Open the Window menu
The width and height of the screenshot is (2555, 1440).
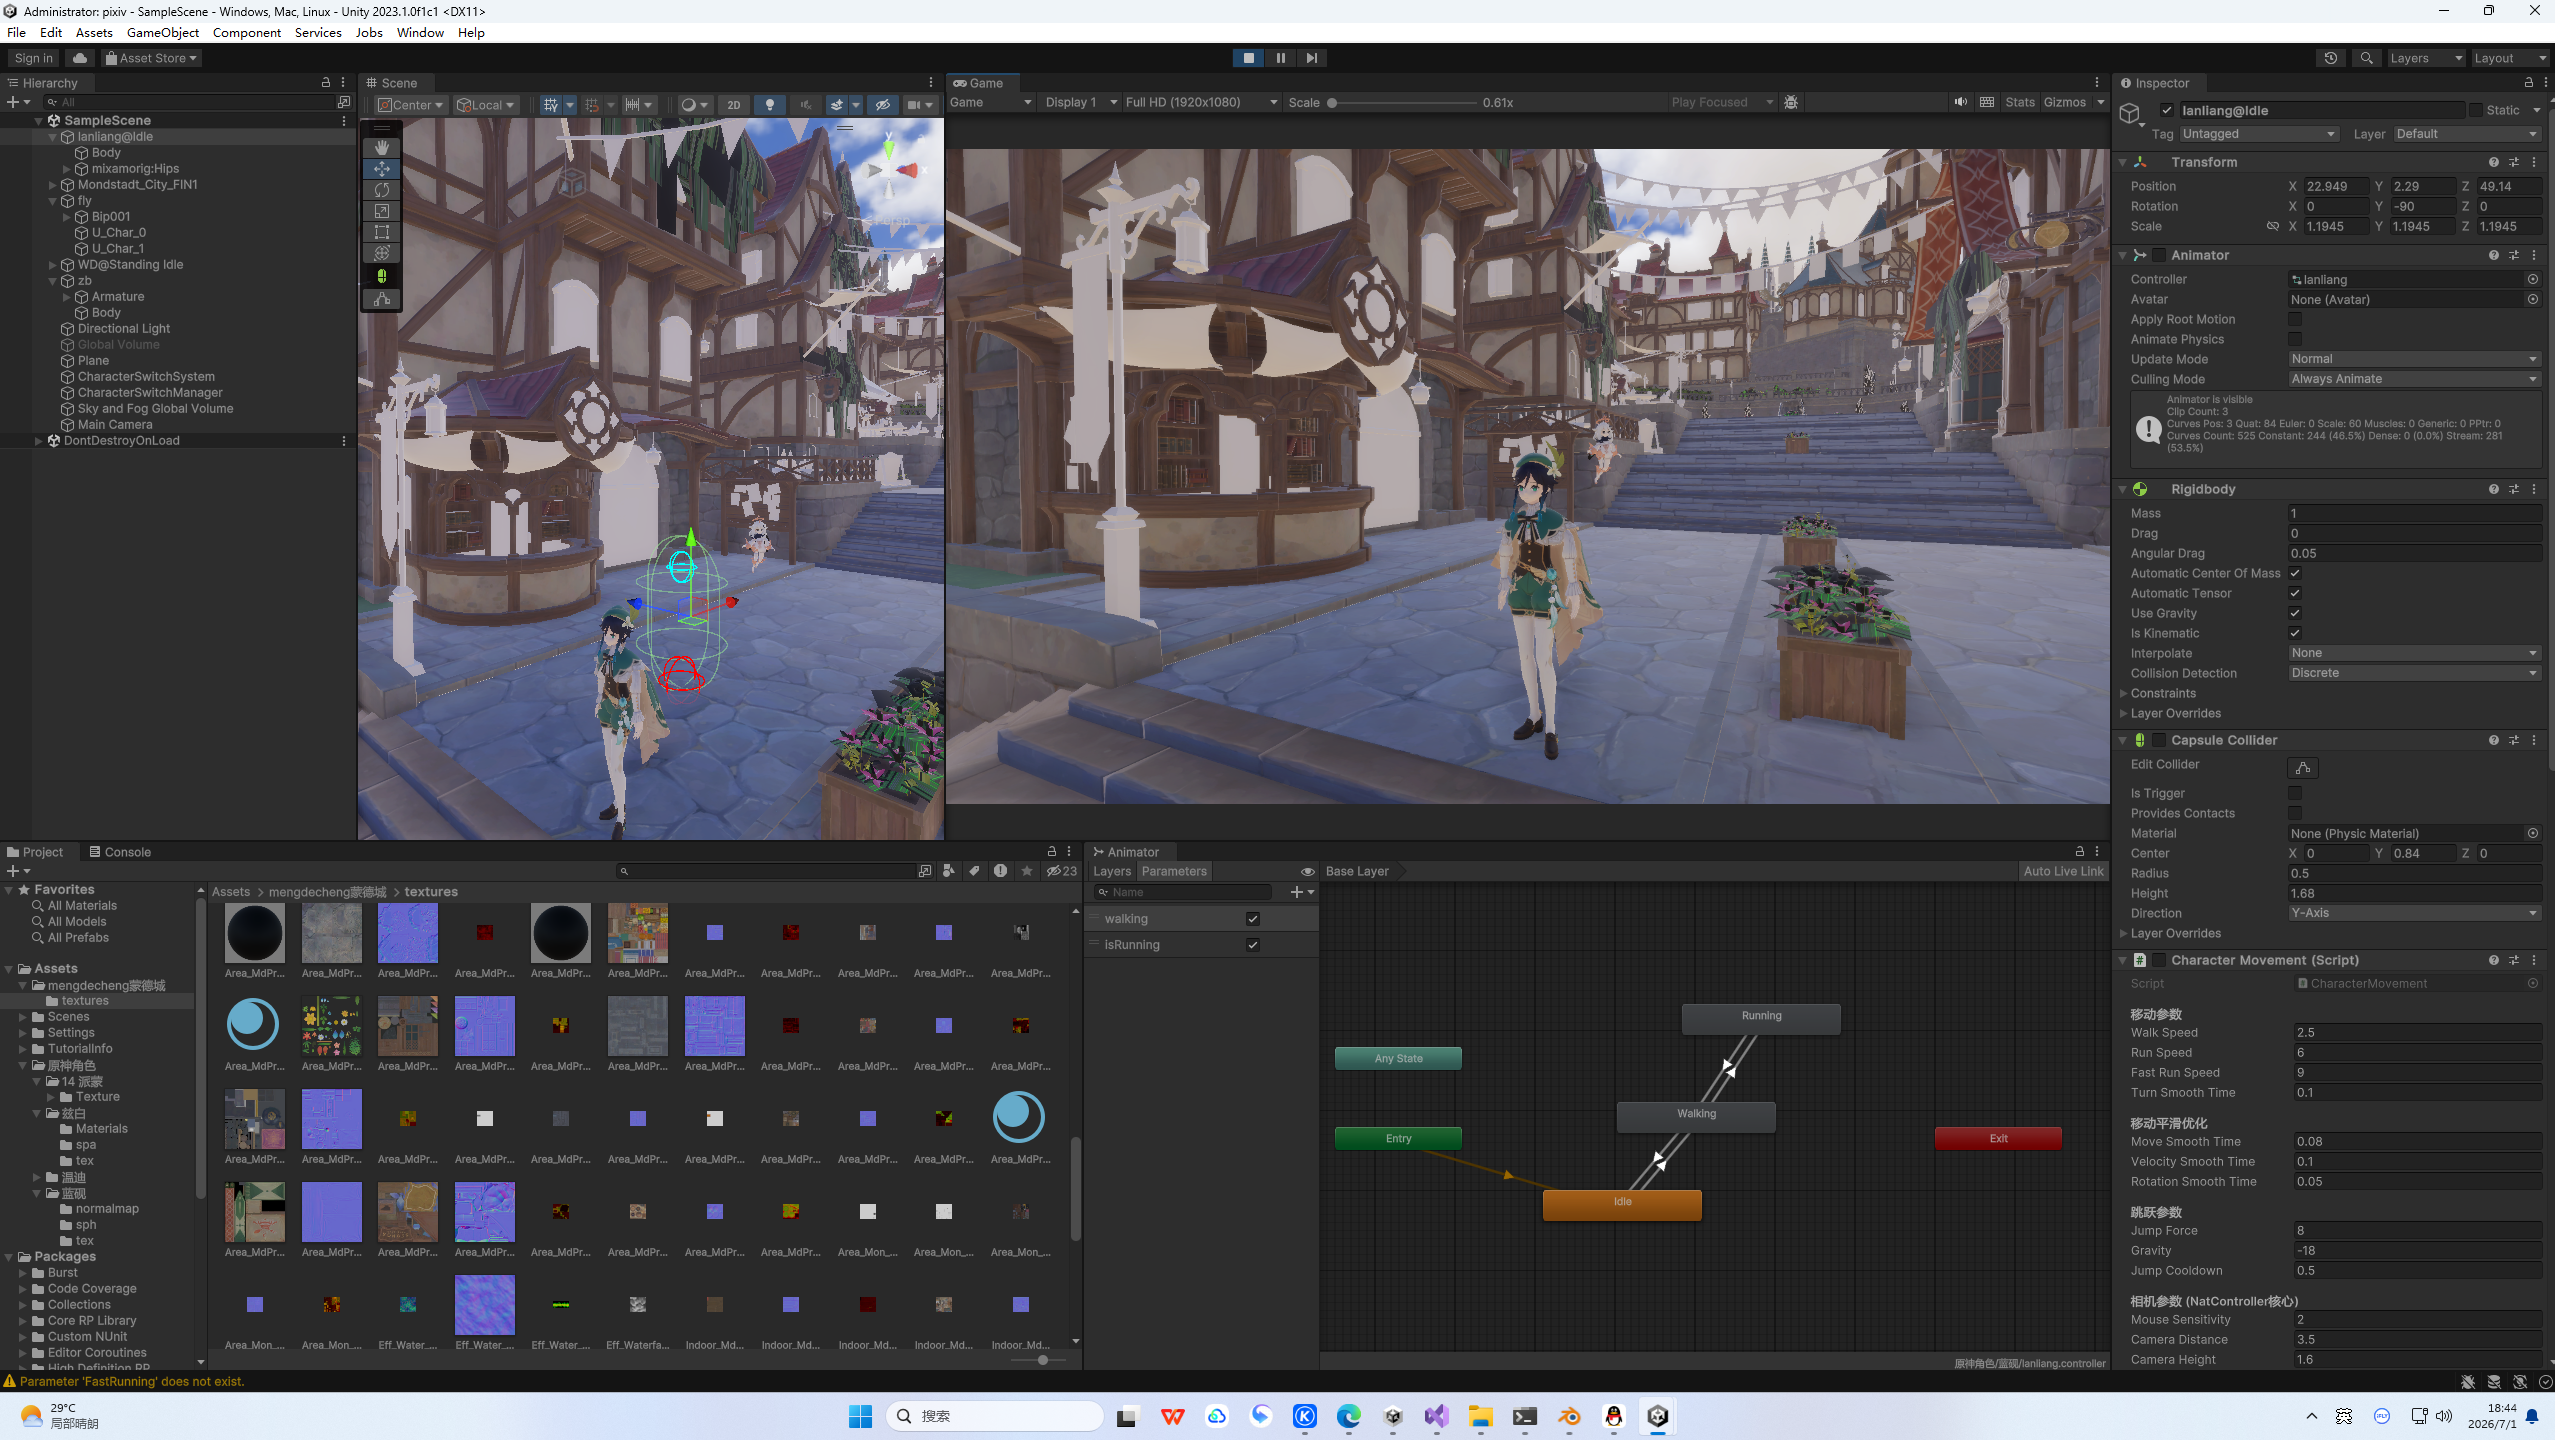[420, 32]
